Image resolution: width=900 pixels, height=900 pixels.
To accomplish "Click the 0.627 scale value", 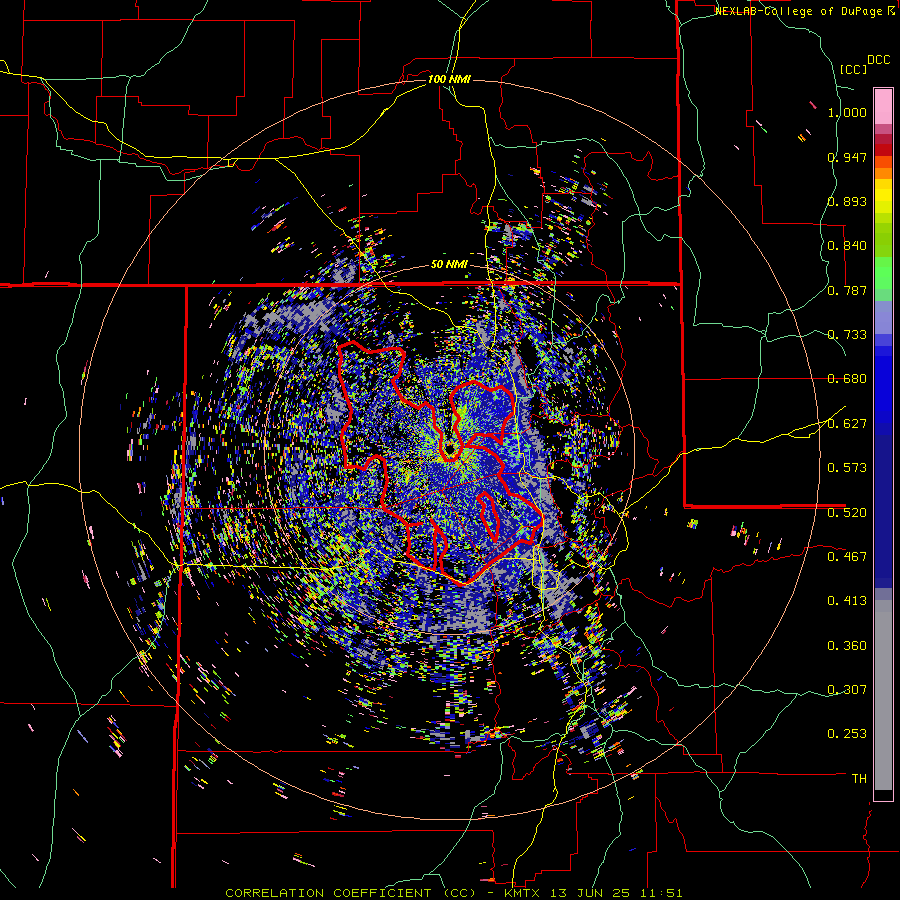I will click(x=847, y=424).
